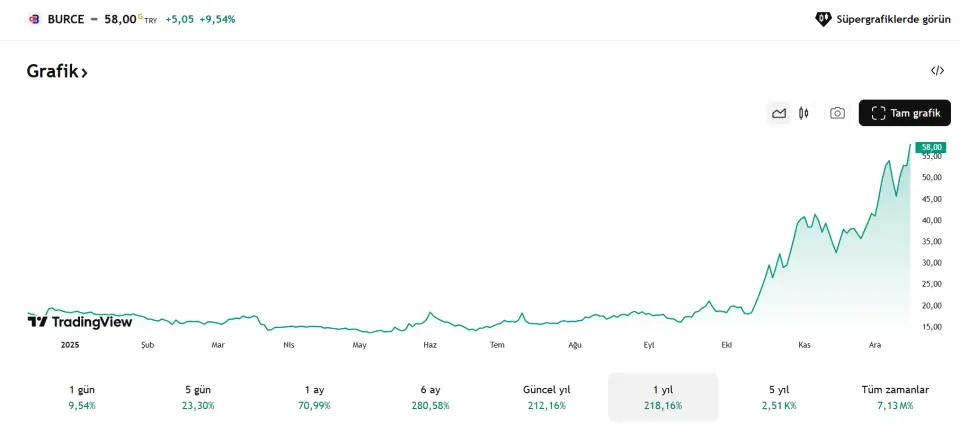
Task: Click the BURCE symbol logo icon
Action: [x=34, y=19]
